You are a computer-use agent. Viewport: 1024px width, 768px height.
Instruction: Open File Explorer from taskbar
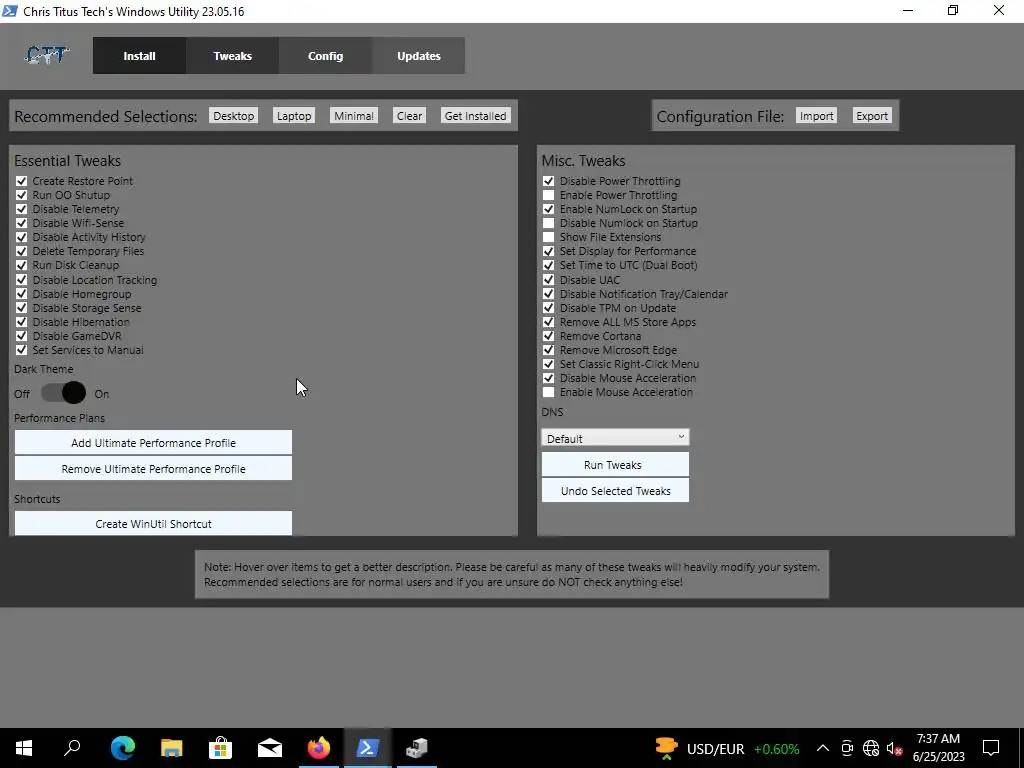pos(172,748)
